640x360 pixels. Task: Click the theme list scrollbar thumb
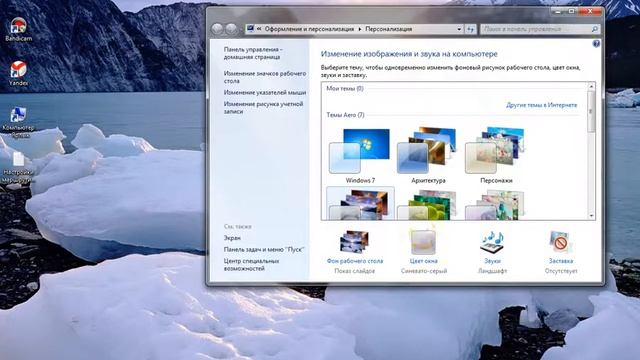tap(591, 111)
